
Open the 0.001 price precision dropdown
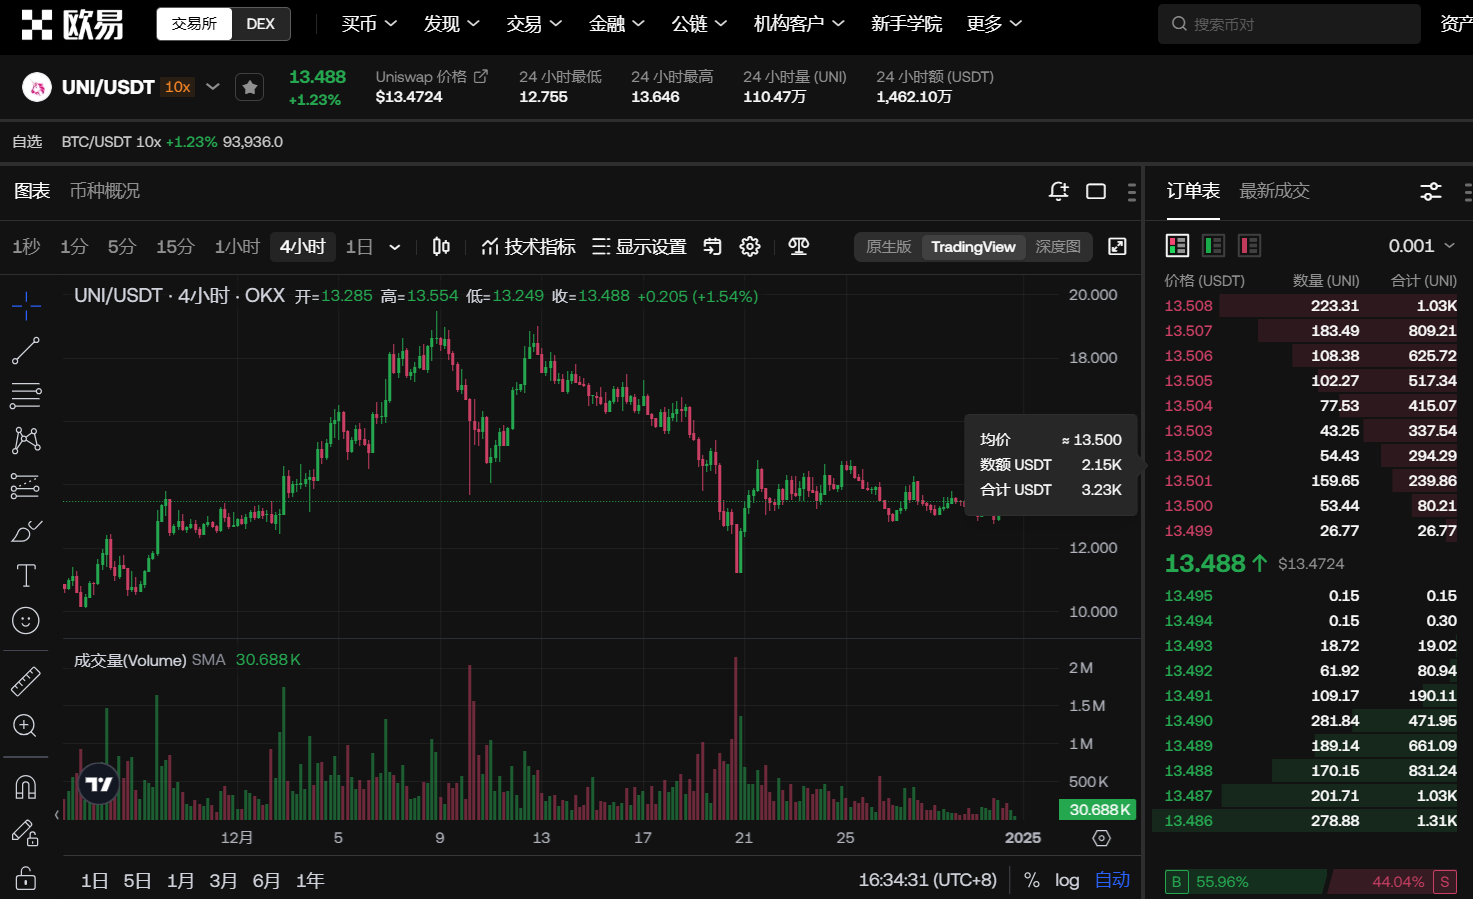(x=1421, y=246)
